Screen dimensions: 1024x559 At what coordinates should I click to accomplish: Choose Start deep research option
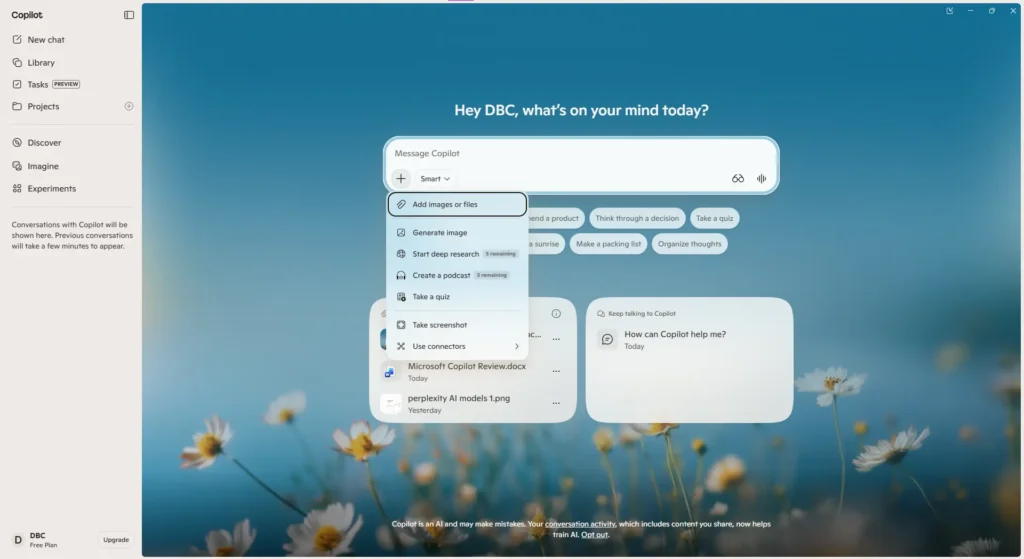click(x=457, y=254)
